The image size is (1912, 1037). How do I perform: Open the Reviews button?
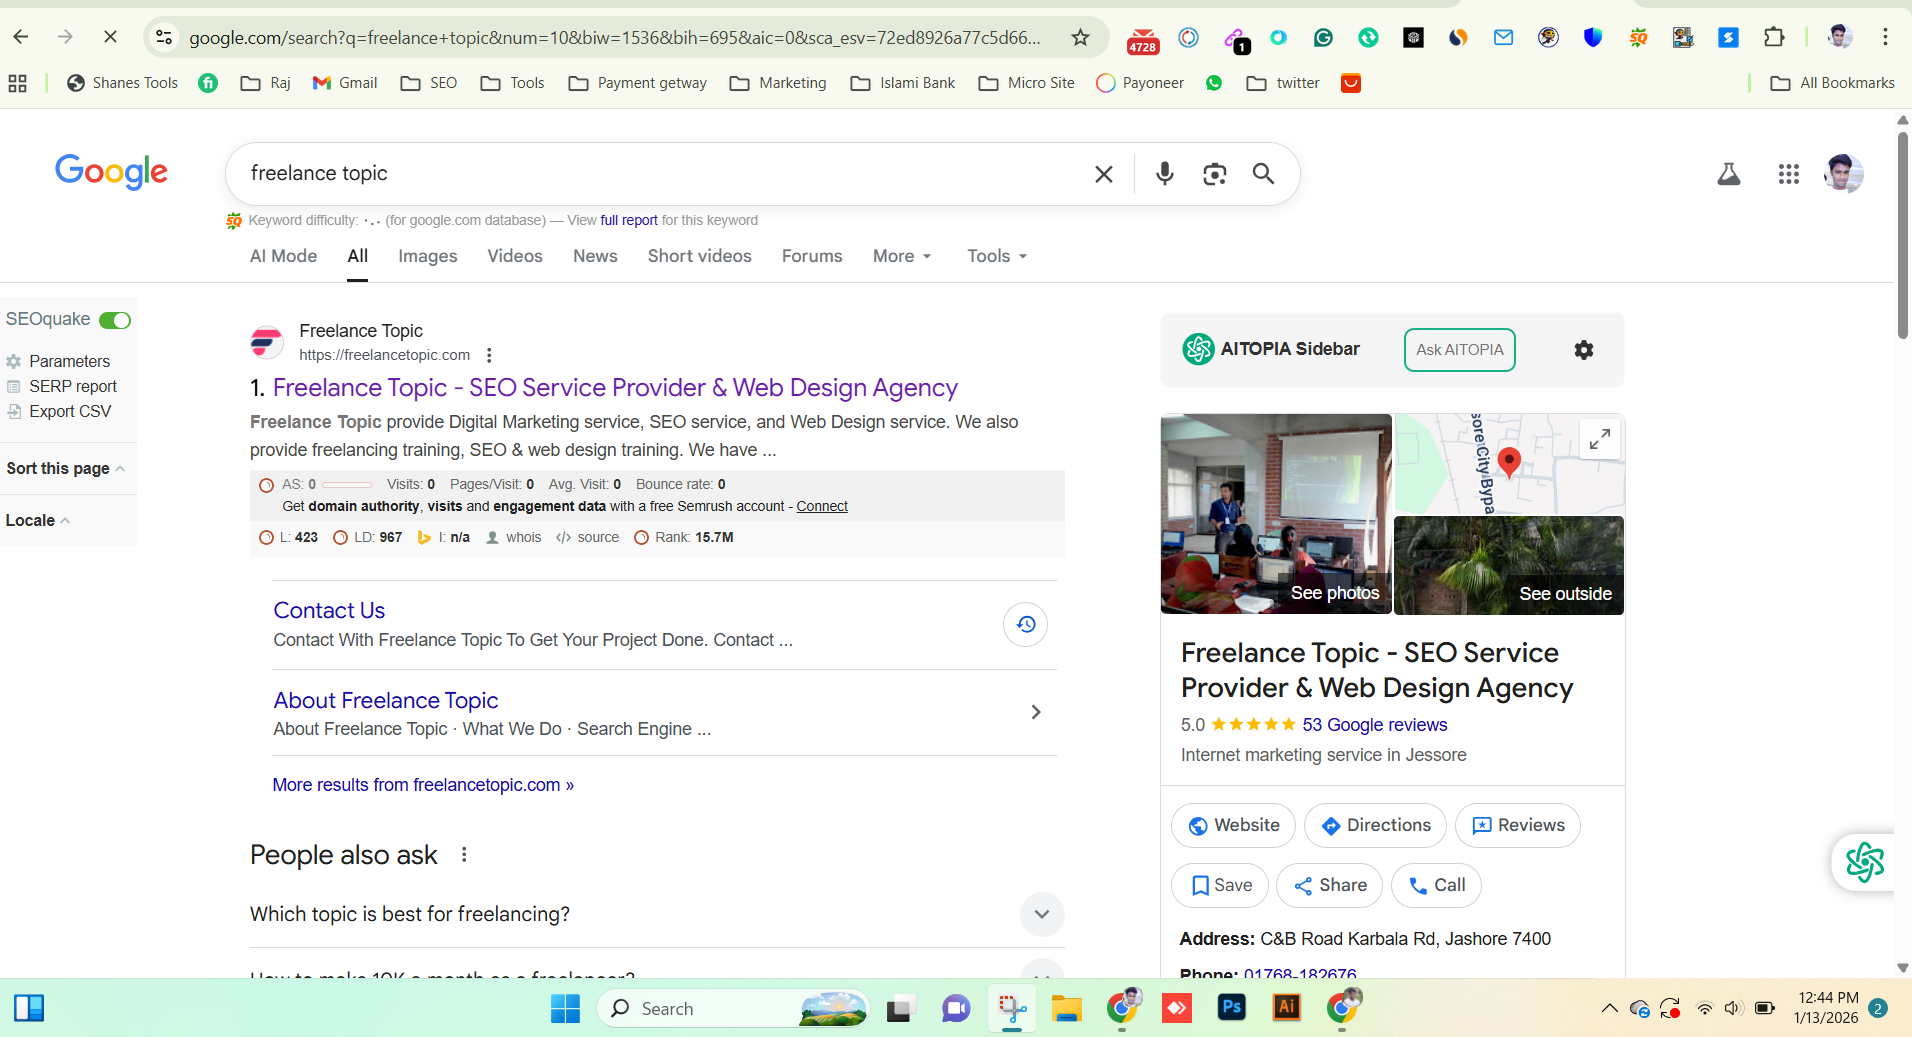coord(1517,826)
